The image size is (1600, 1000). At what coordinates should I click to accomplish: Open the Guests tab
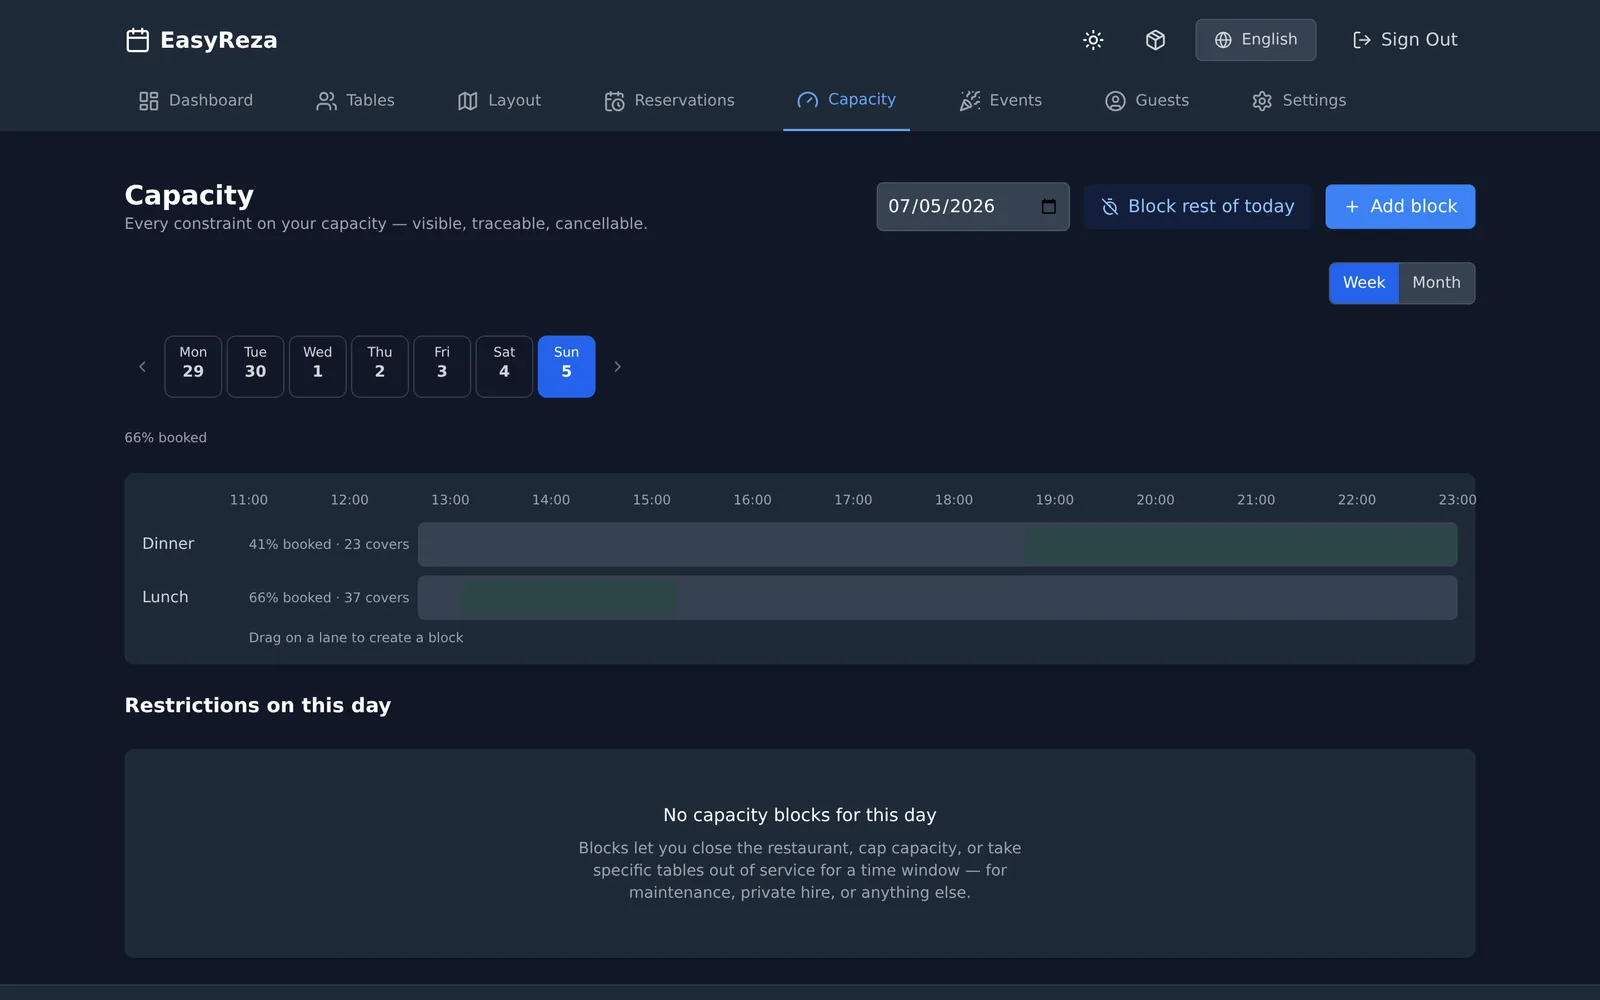1146,101
